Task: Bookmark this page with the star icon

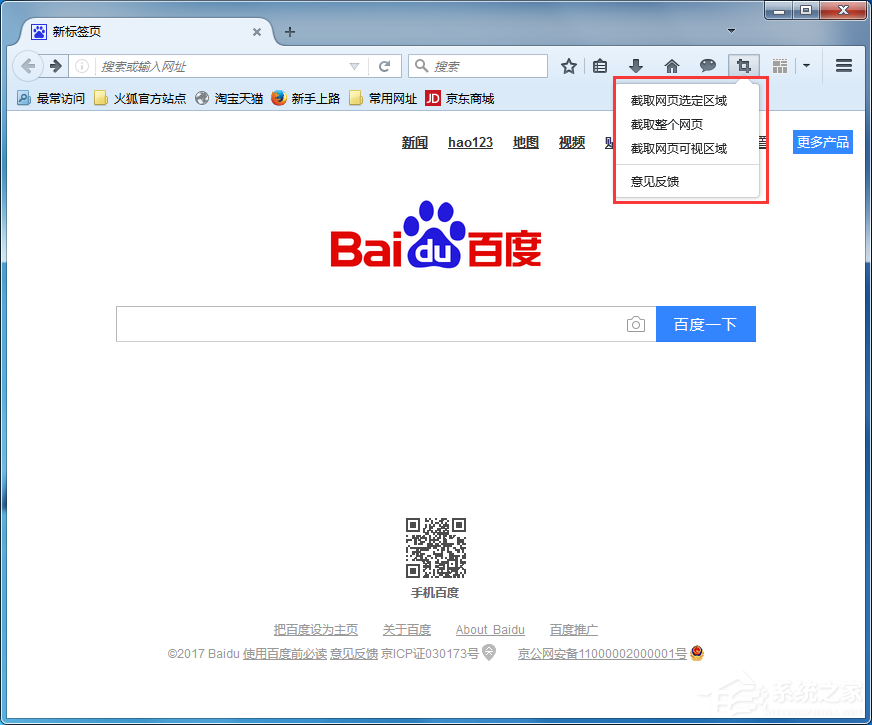Action: [x=568, y=65]
